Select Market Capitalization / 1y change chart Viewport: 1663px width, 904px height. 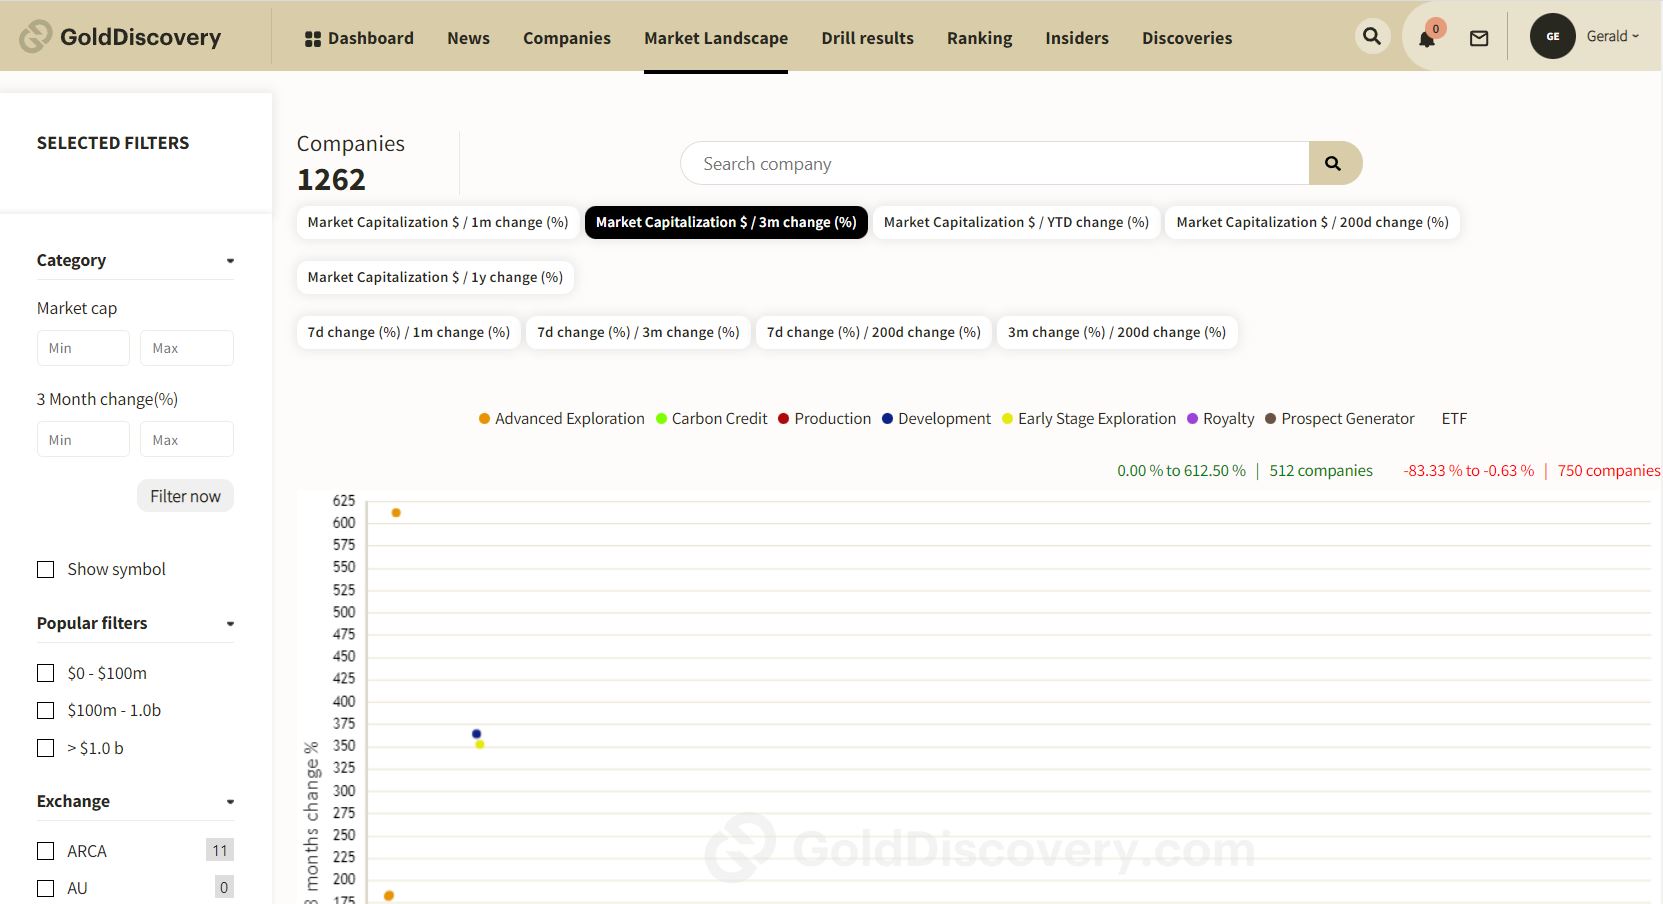(435, 277)
